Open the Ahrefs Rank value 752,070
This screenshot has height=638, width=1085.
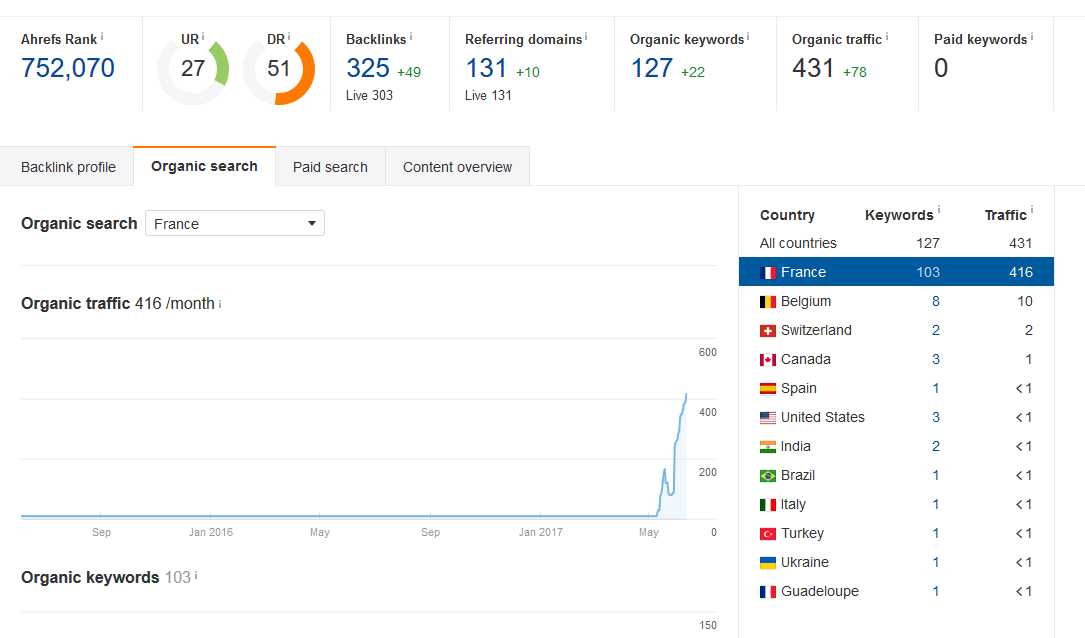(68, 68)
